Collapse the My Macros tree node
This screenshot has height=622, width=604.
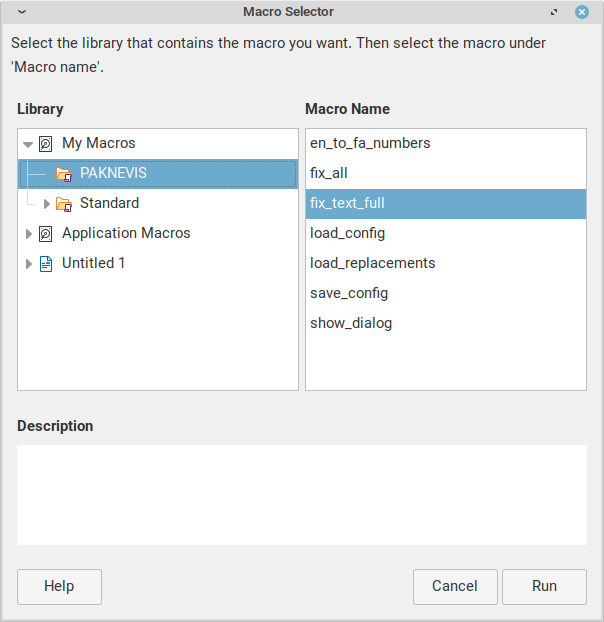(28, 144)
